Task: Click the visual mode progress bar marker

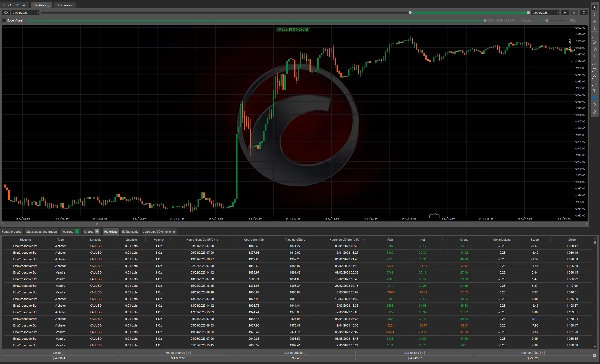Action: coord(485,20)
